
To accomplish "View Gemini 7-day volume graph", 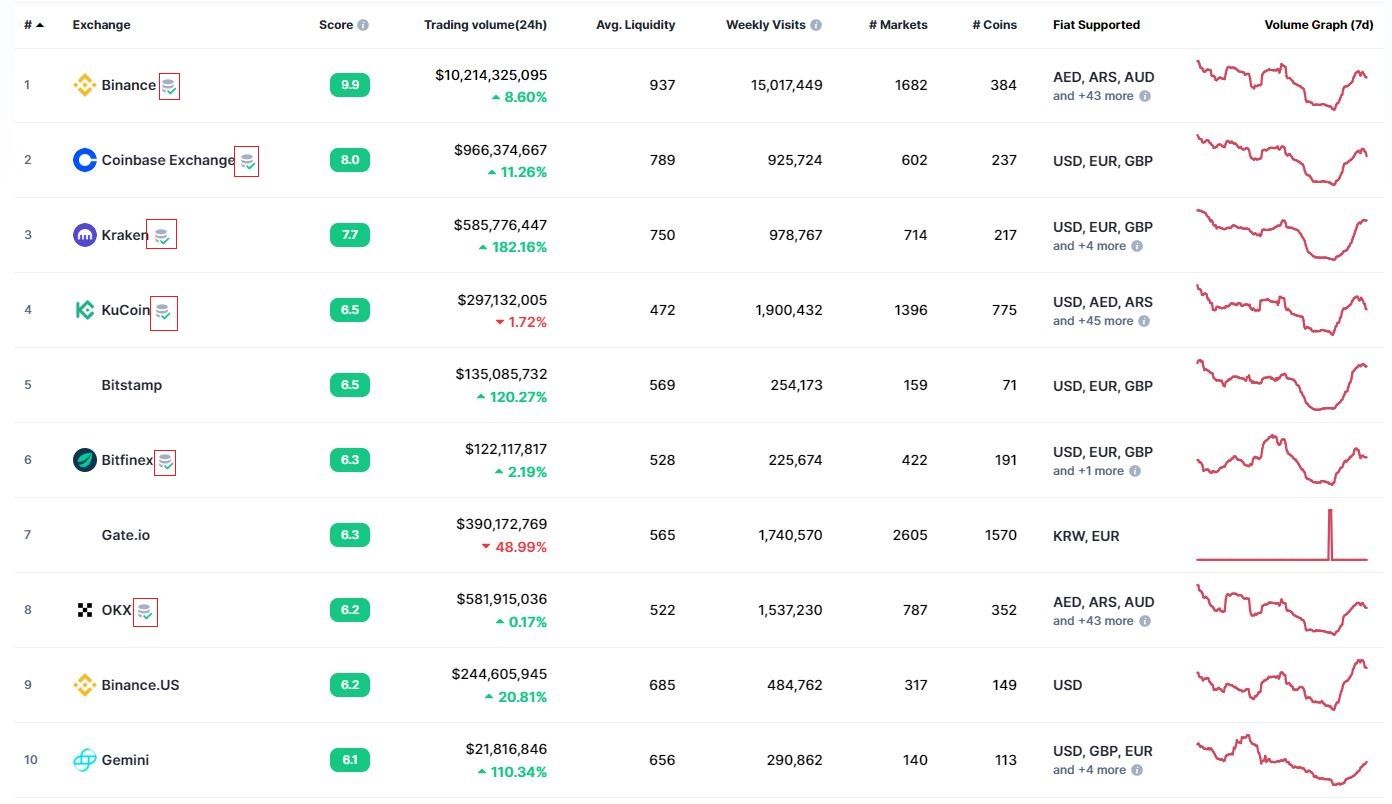I will coord(1282,760).
